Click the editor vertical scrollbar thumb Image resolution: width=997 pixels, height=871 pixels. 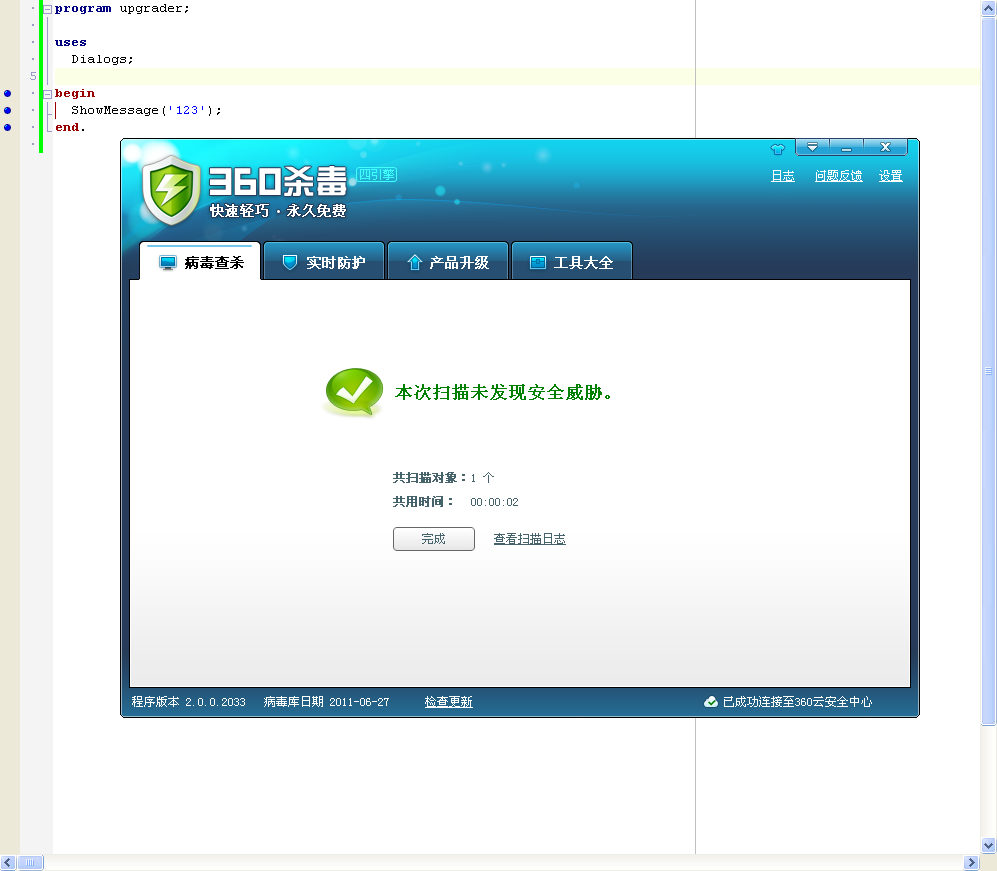(x=988, y=371)
